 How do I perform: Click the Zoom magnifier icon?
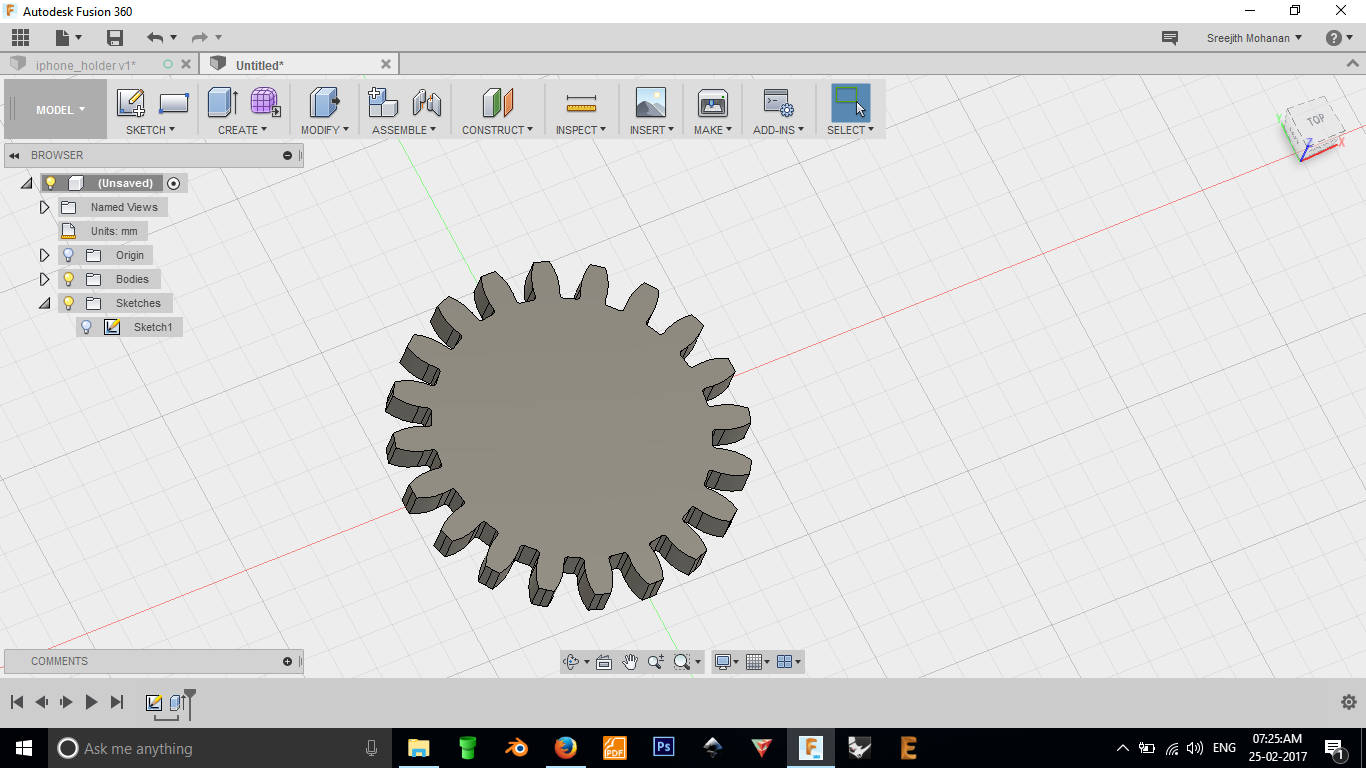point(656,662)
